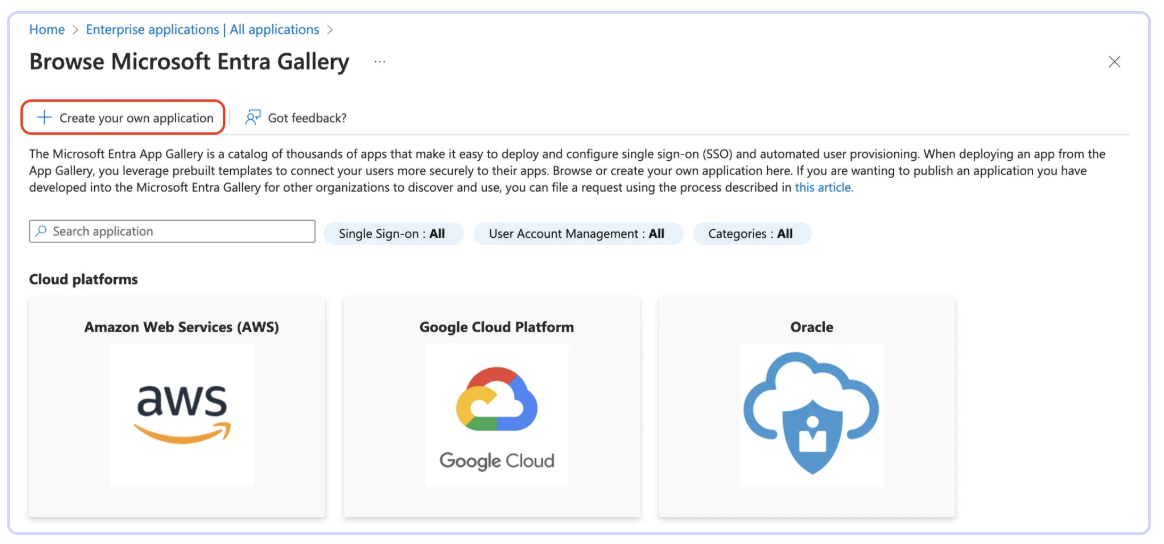Click the Got feedback person icon
Viewport: 1164px width, 544px height.
pos(253,117)
